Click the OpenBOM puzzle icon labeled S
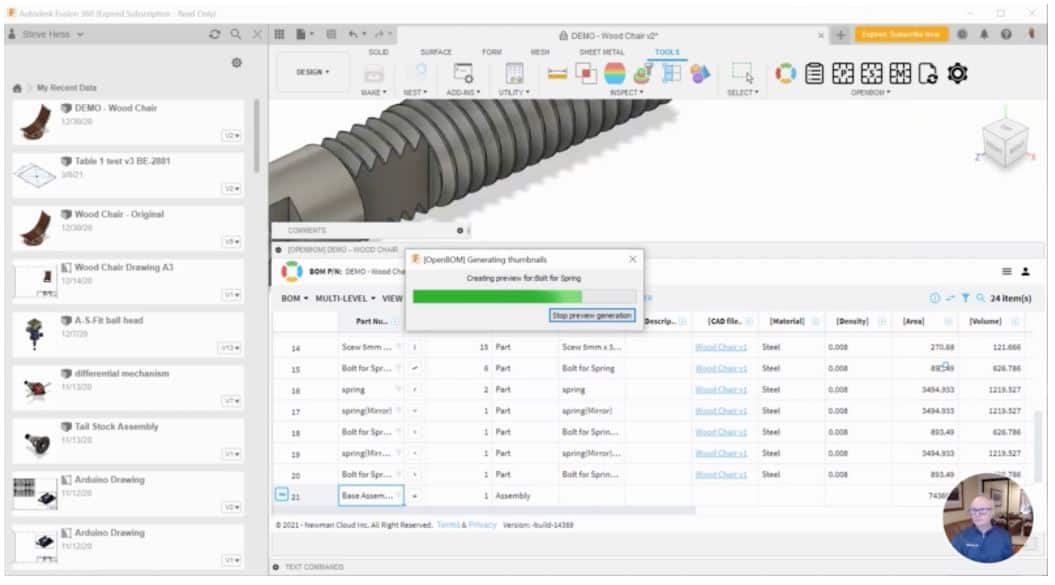The width and height of the screenshot is (1055, 585). [x=871, y=73]
